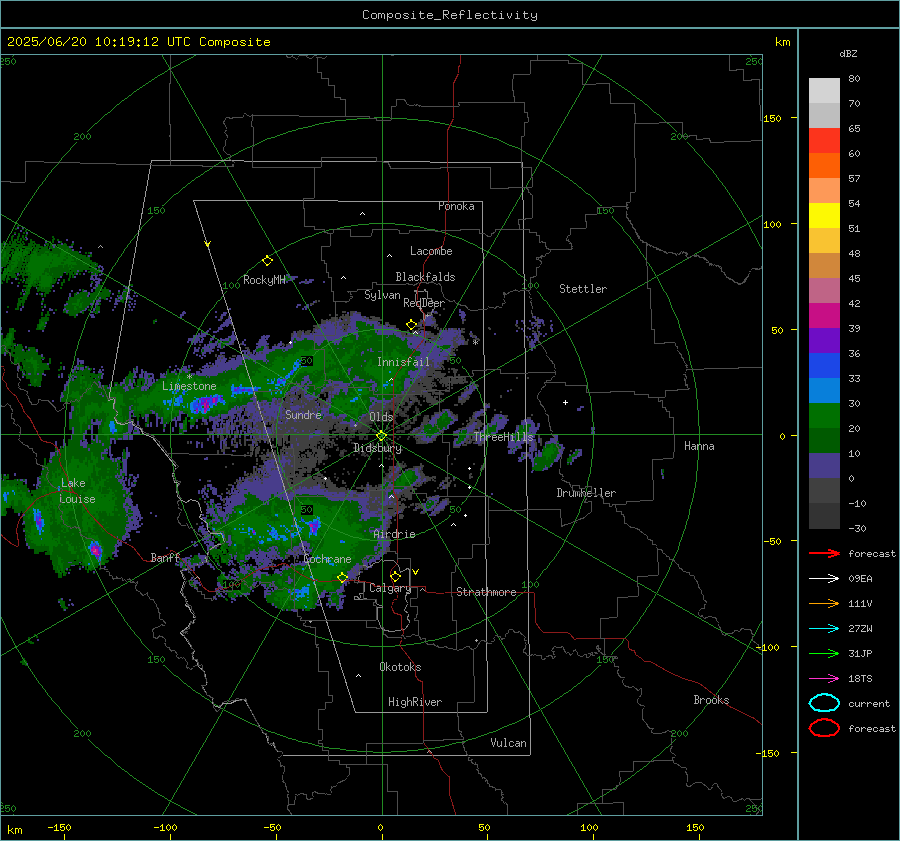Click the yellow diamond marker near RedDeer
The image size is (900, 841).
(x=411, y=325)
